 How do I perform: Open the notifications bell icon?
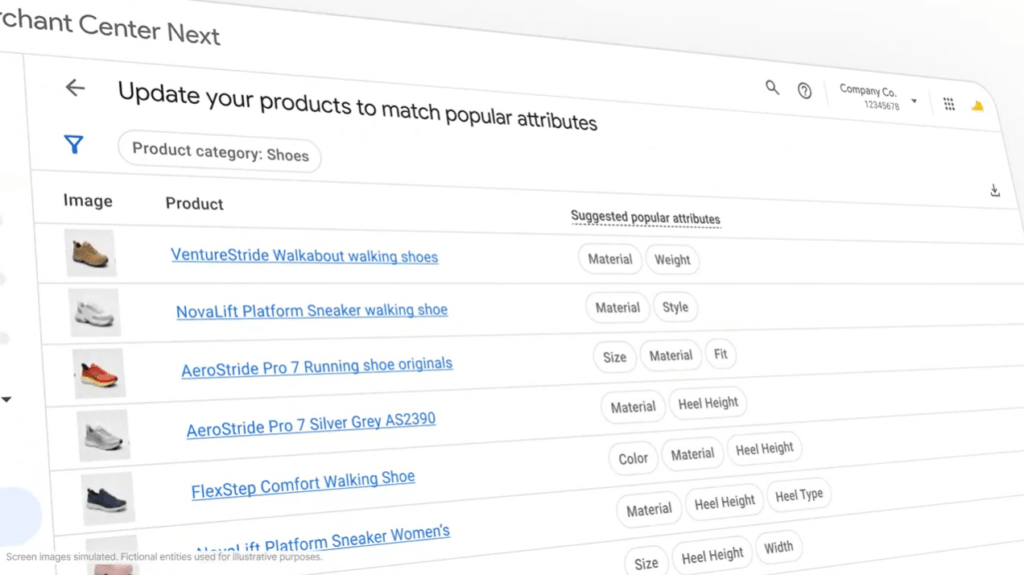[x=978, y=106]
